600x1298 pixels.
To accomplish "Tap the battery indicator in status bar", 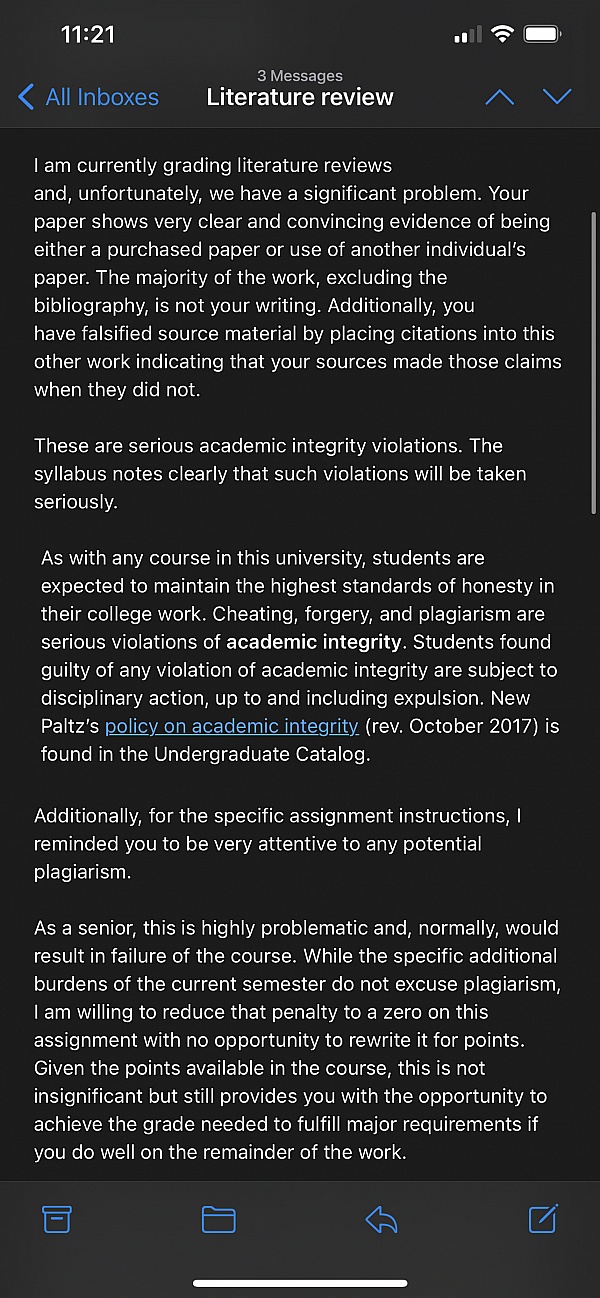I will click(x=543, y=35).
